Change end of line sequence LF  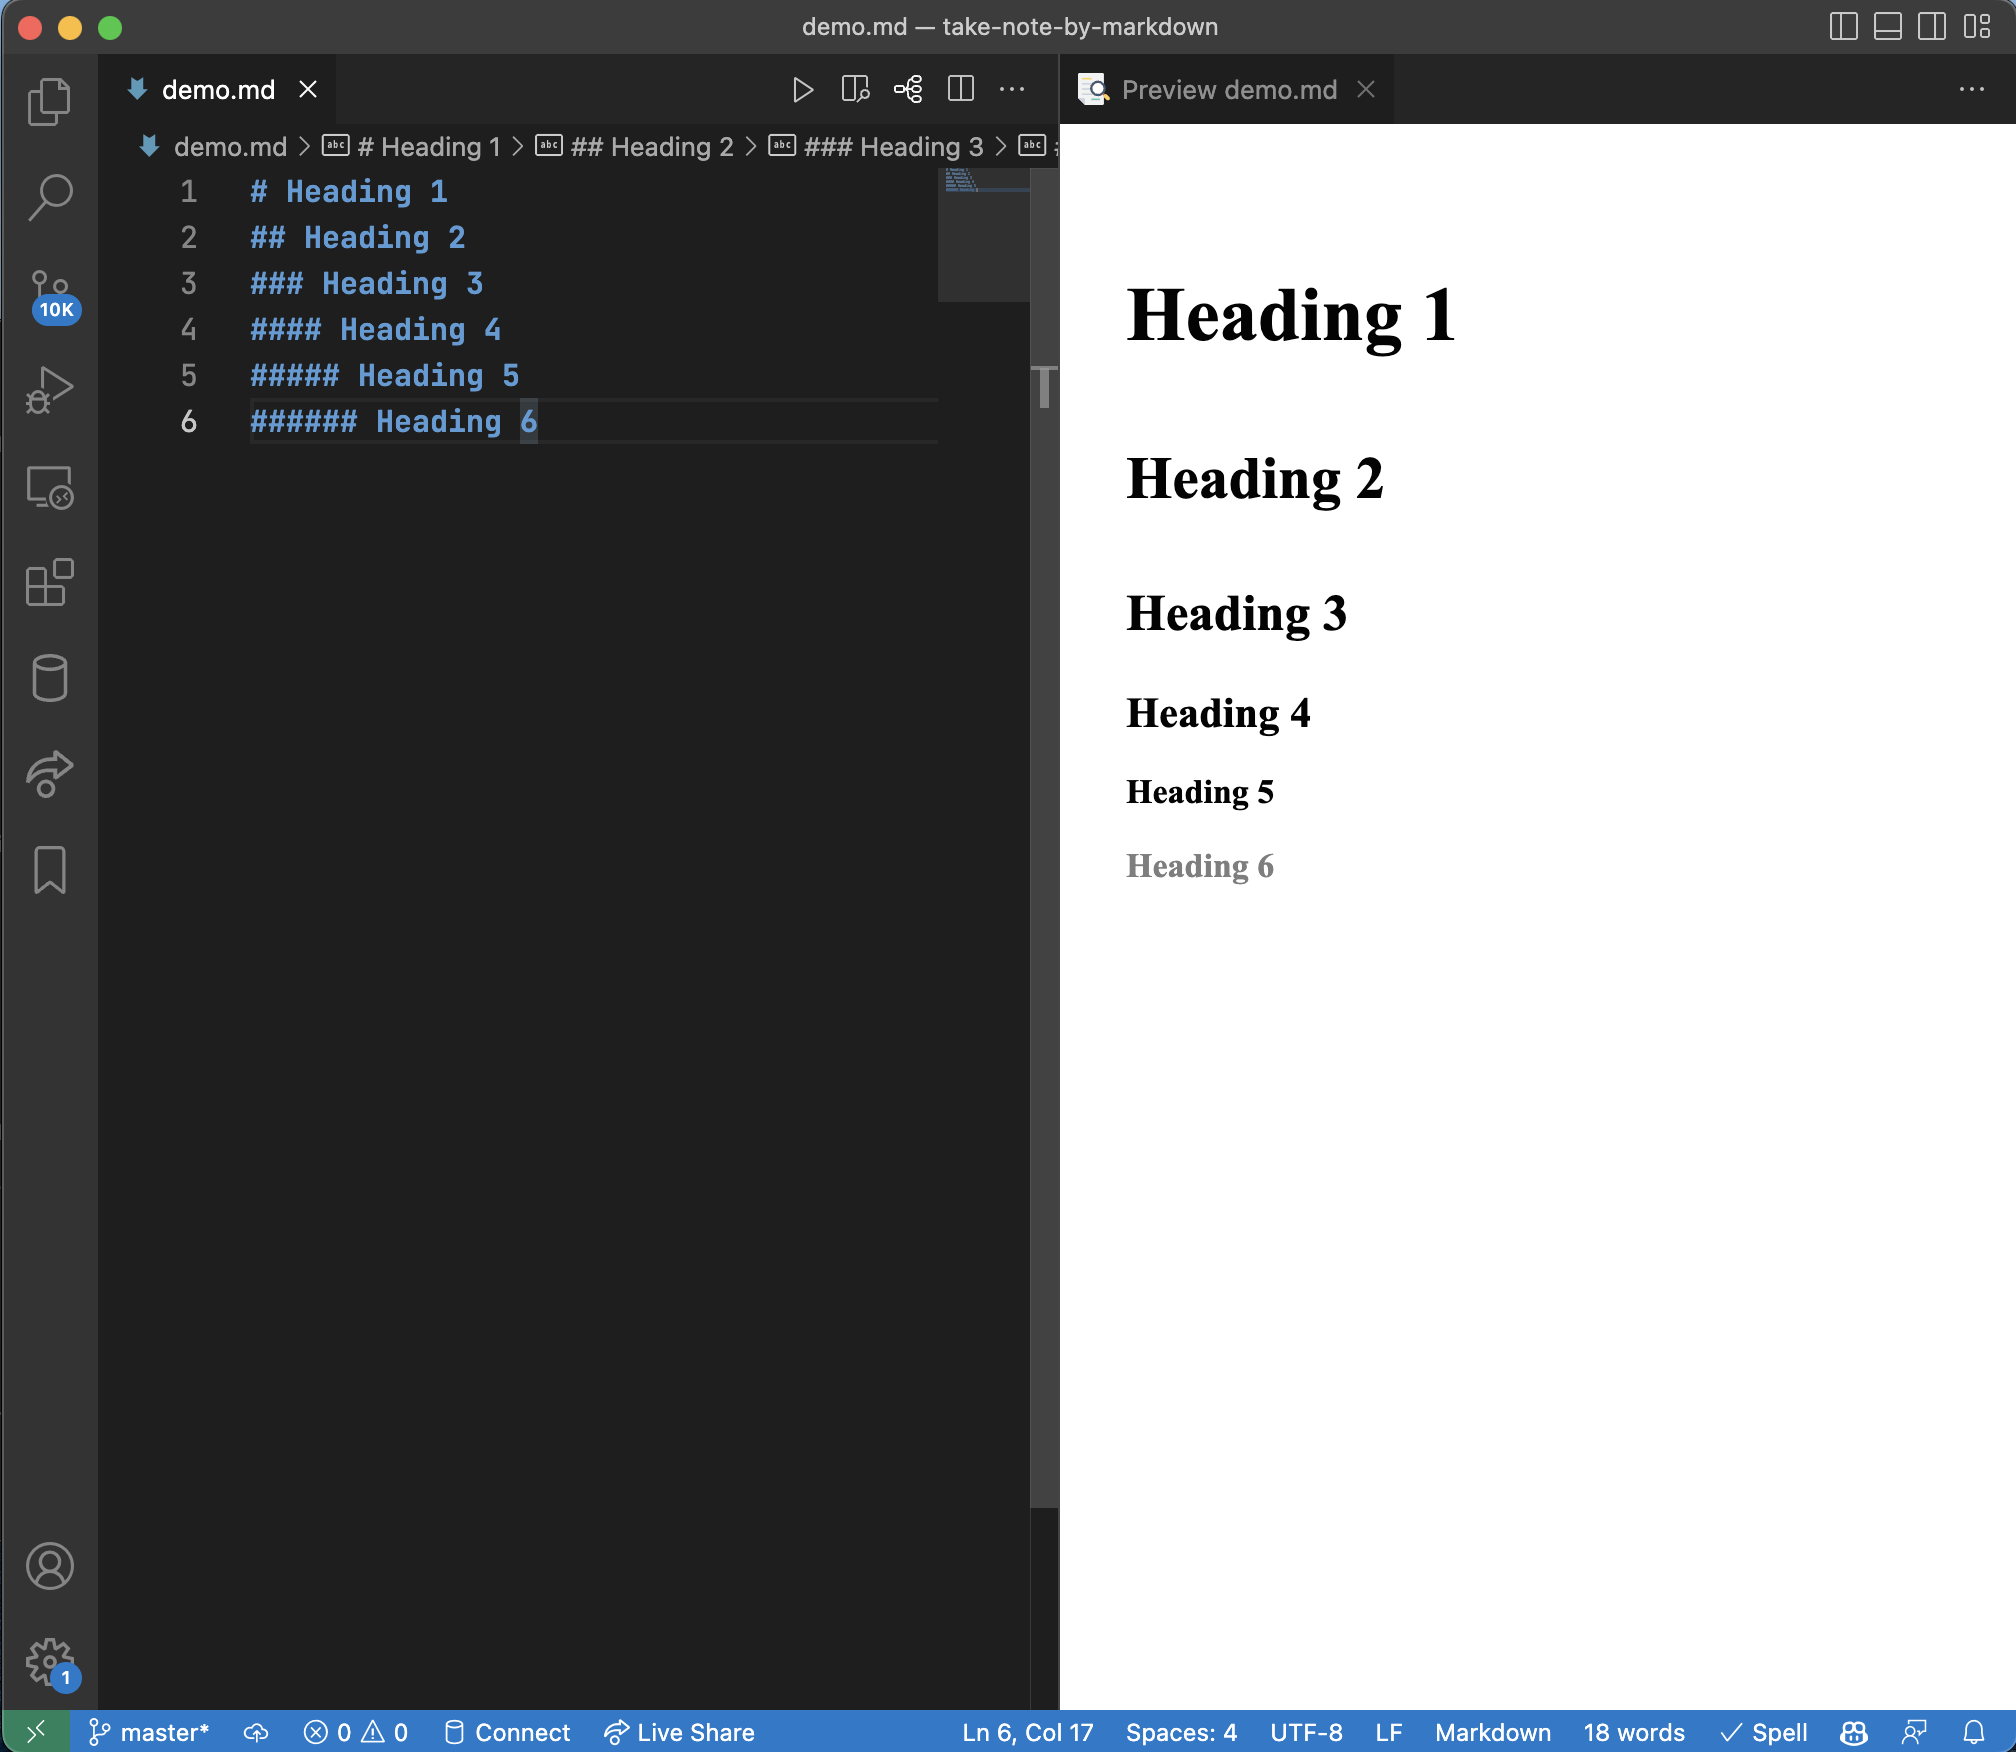pos(1388,1732)
